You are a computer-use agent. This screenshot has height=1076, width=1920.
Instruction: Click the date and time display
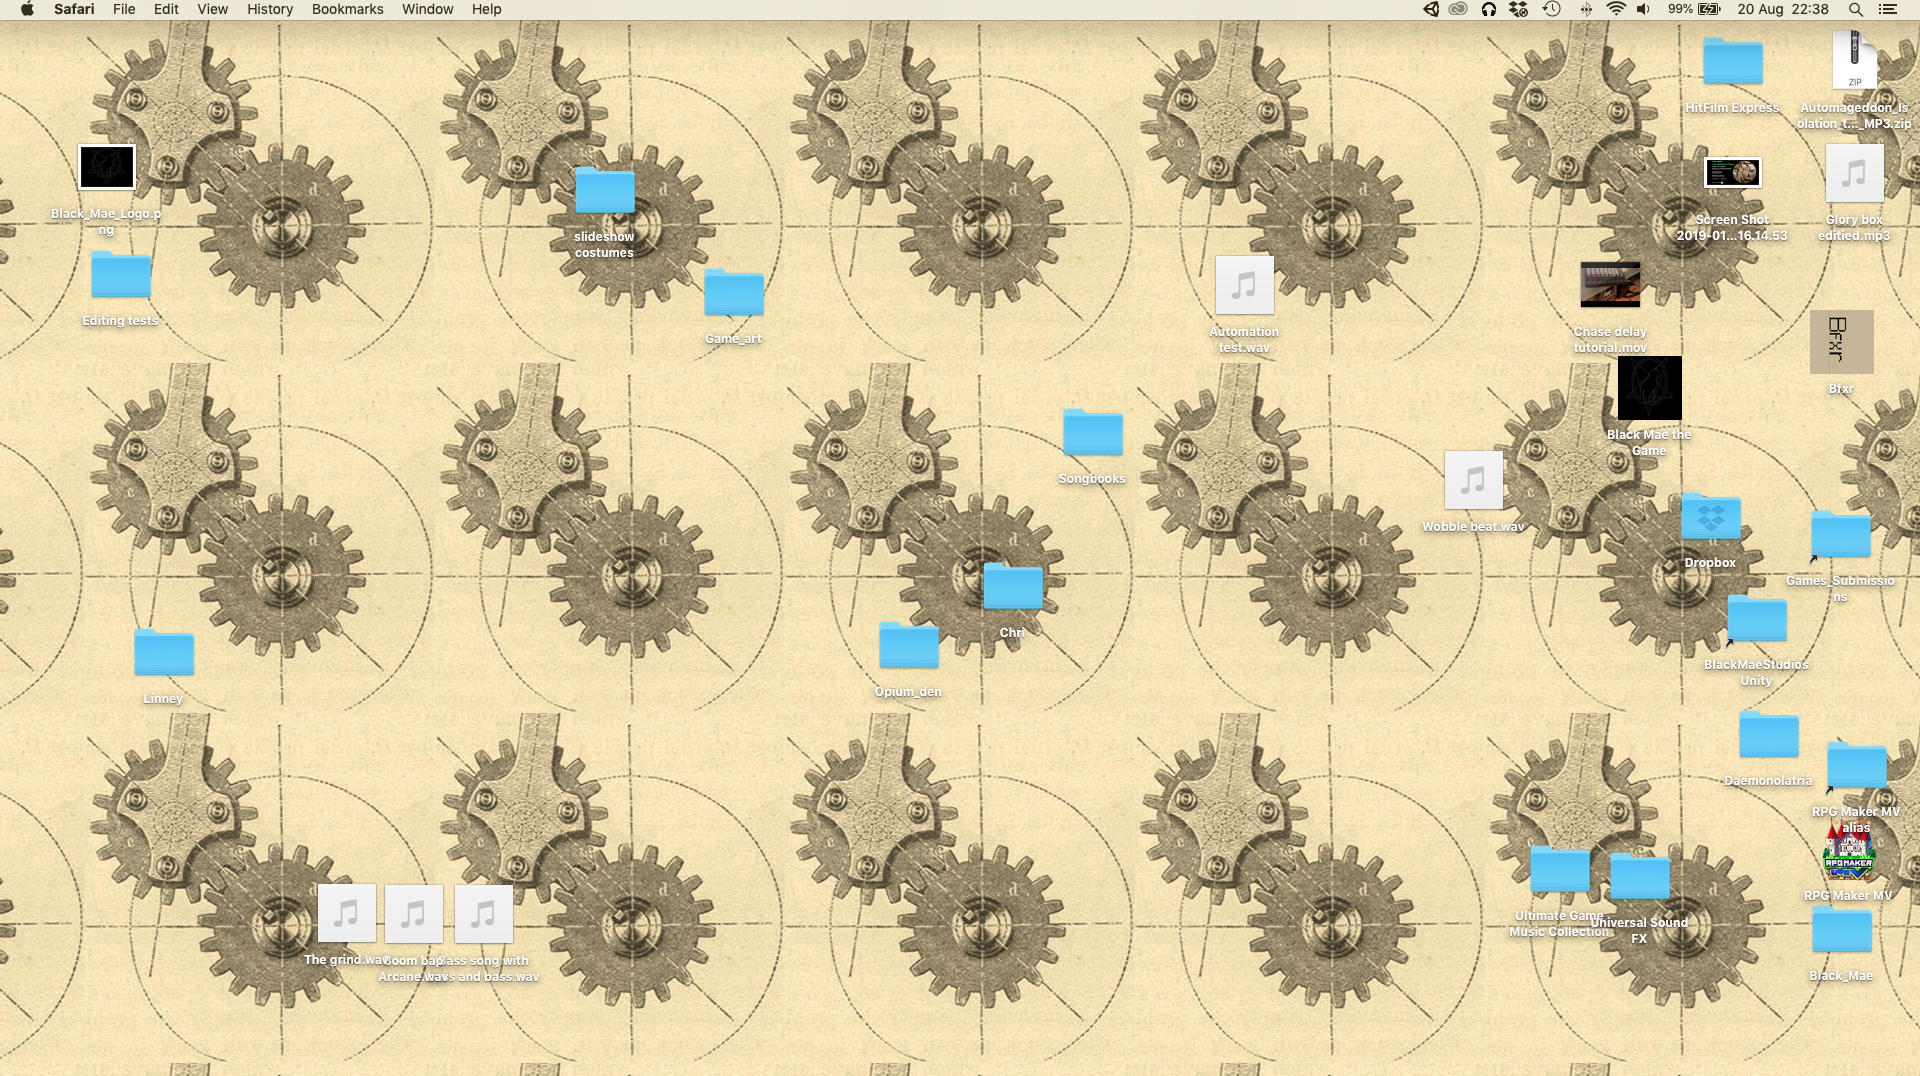[x=1783, y=9]
